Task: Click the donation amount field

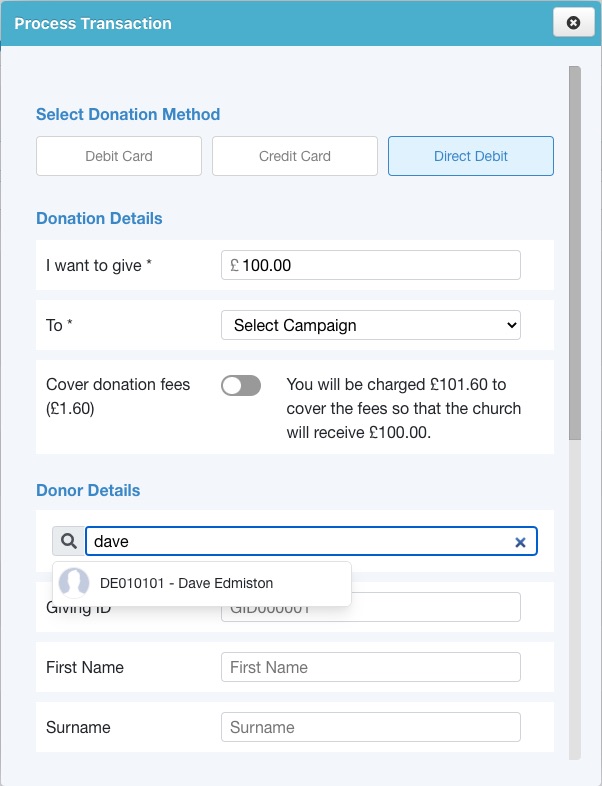Action: [x=371, y=265]
